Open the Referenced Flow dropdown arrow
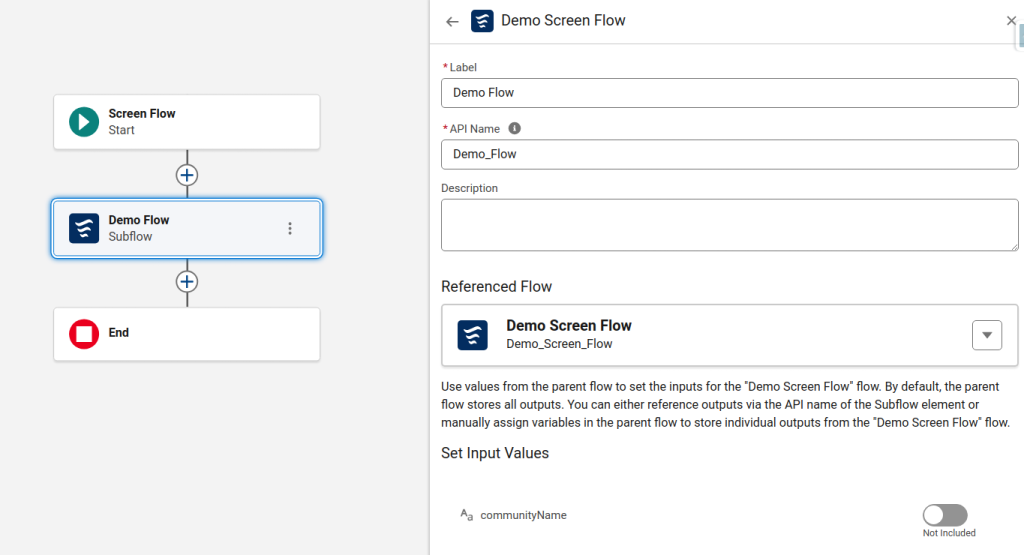1024x555 pixels. tap(987, 335)
